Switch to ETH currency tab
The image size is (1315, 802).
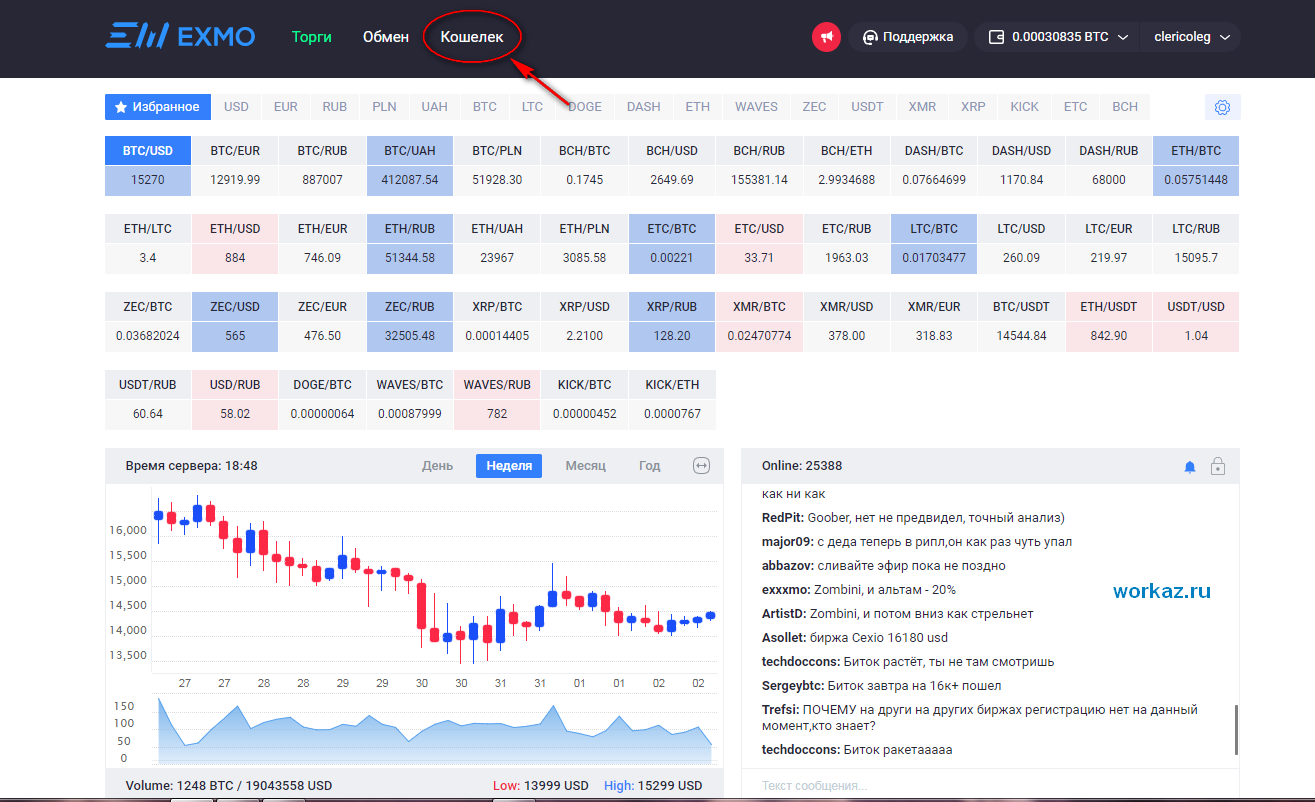coord(698,107)
